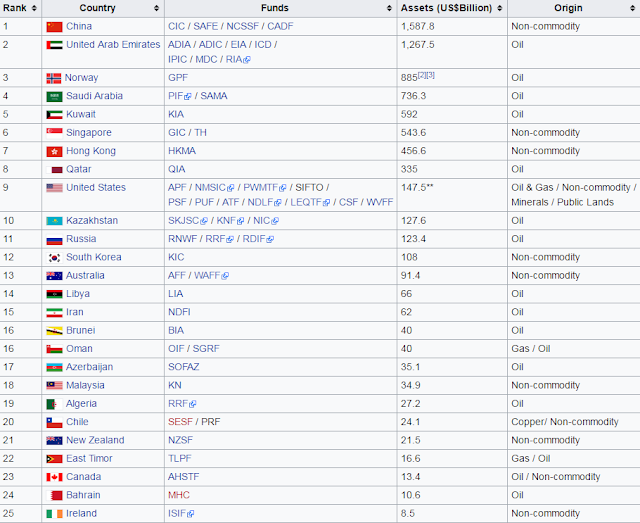Click the Chile flag icon
Image resolution: width=640 pixels, height=523 pixels.
pyautogui.click(x=54, y=423)
